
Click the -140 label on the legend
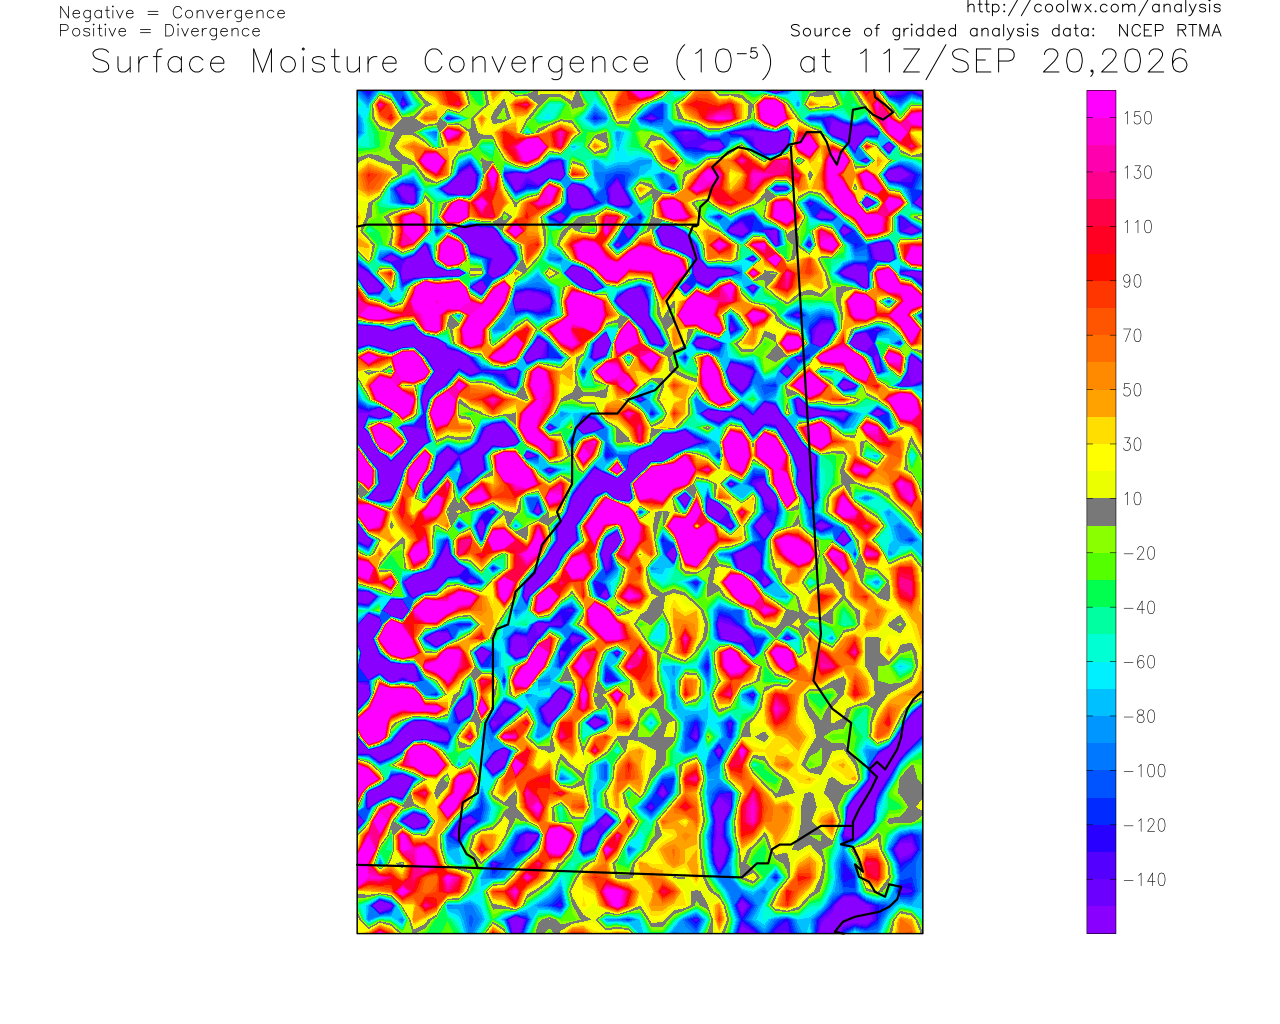[1145, 880]
